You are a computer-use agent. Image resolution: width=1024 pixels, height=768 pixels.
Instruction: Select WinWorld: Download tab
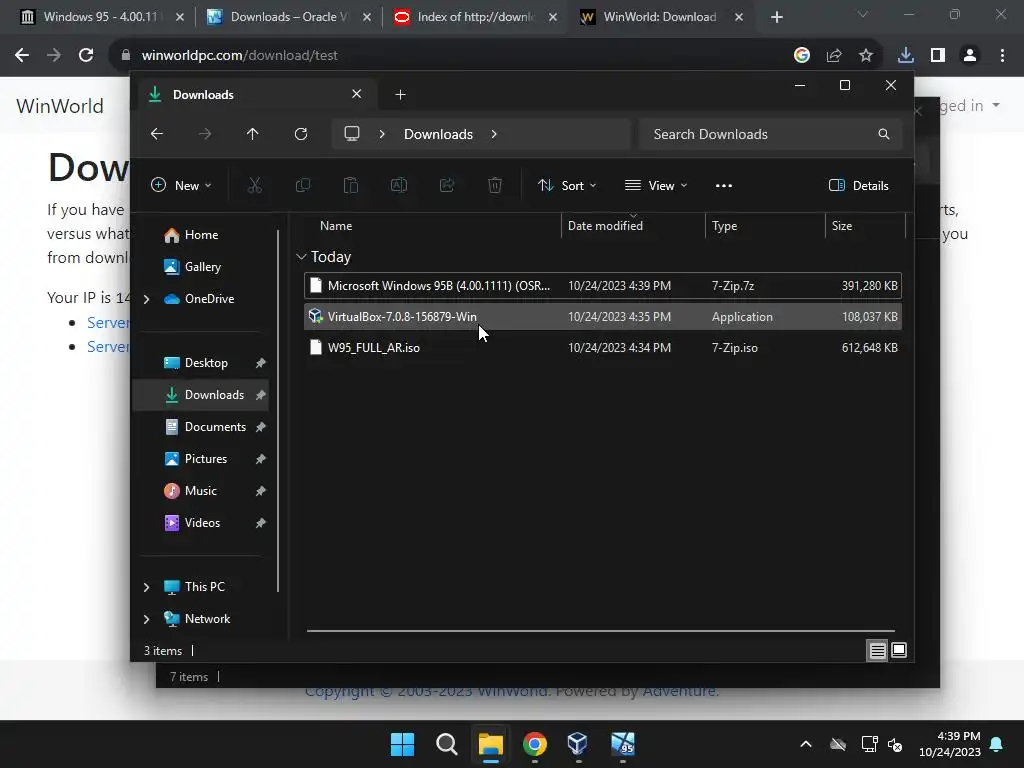click(x=662, y=17)
